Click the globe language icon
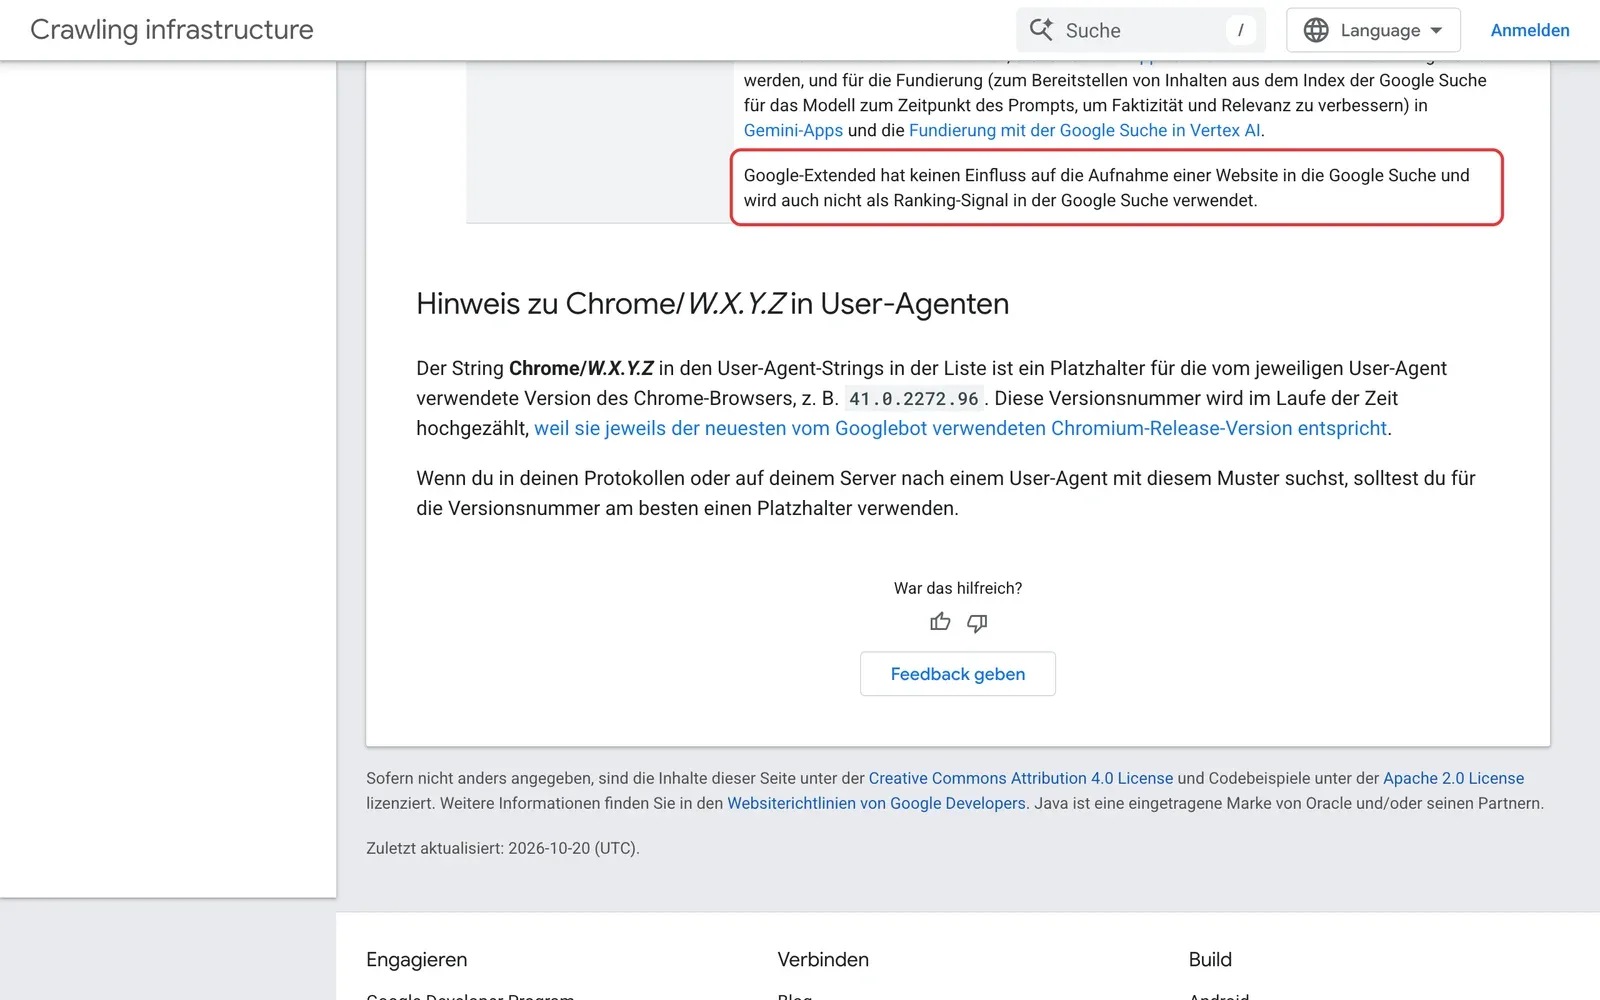Viewport: 1600px width, 1000px height. 1316,30
